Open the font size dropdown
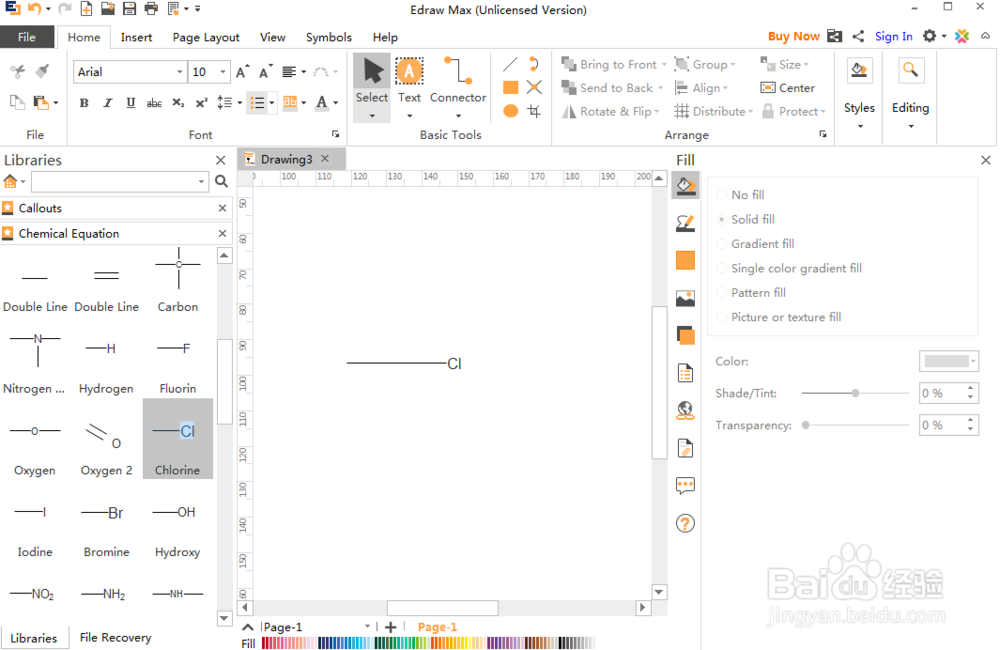Viewport: 1000px width, 650px height. 223,72
